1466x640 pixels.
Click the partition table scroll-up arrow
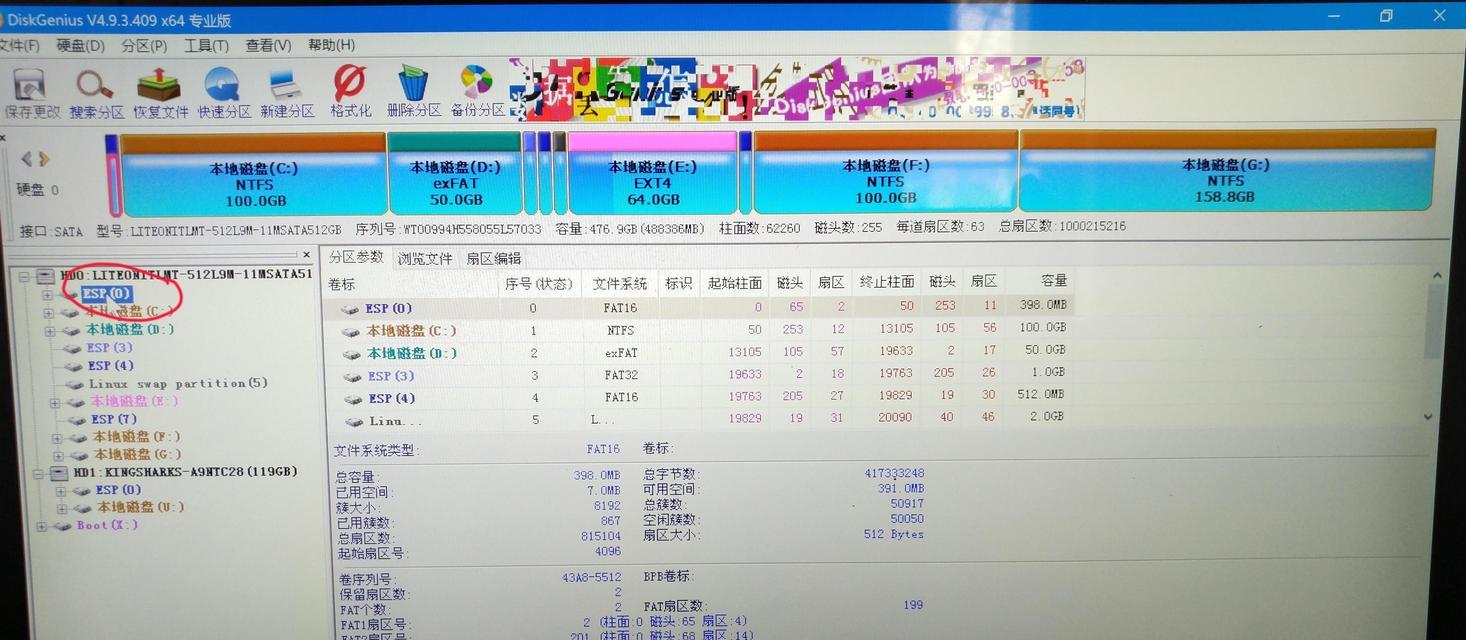(x=1437, y=275)
